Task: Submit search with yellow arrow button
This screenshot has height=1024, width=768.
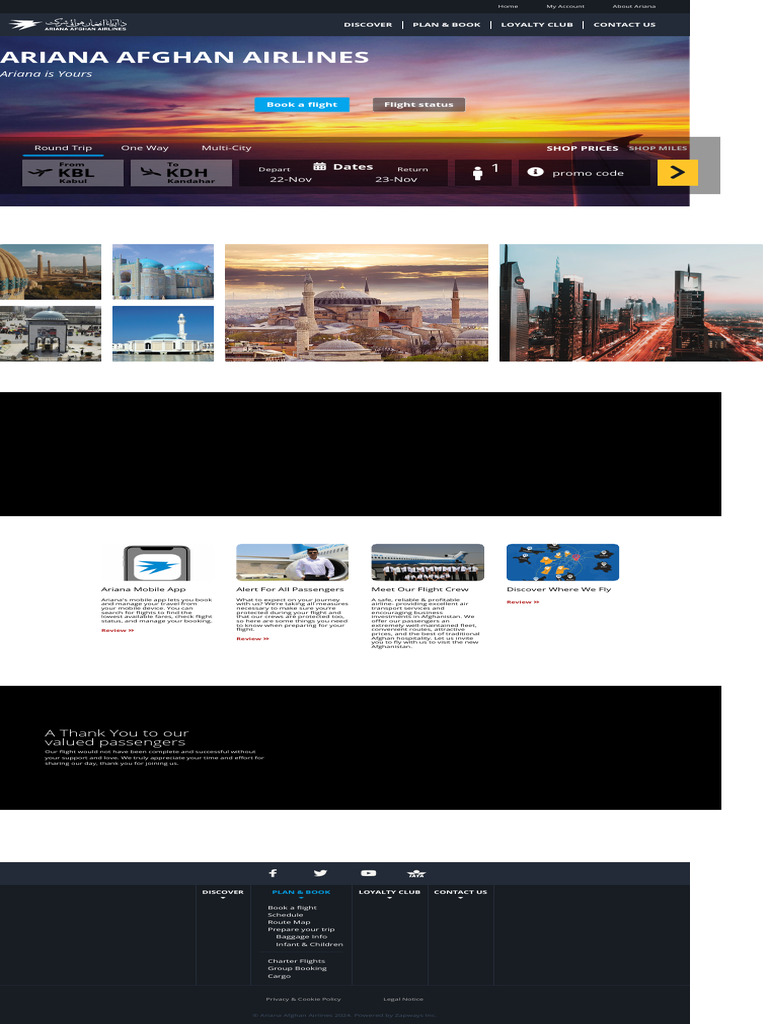Action: click(x=677, y=172)
